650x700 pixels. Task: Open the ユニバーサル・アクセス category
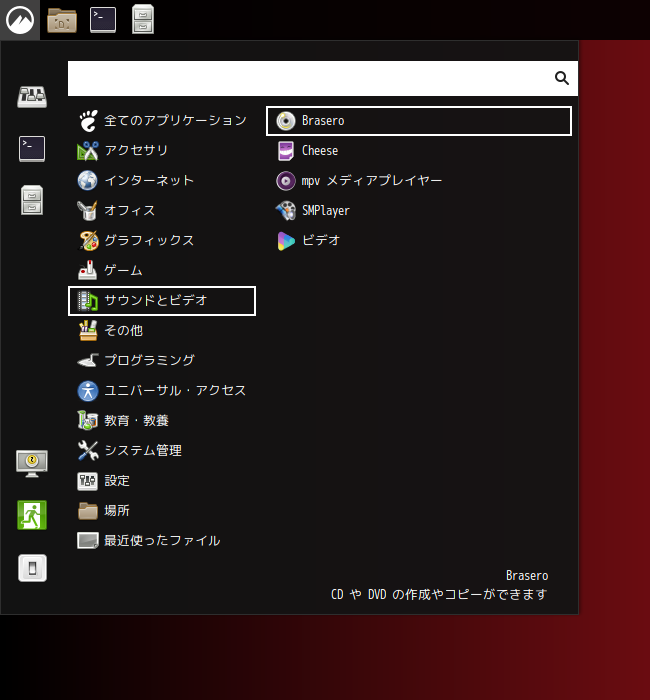coord(162,391)
